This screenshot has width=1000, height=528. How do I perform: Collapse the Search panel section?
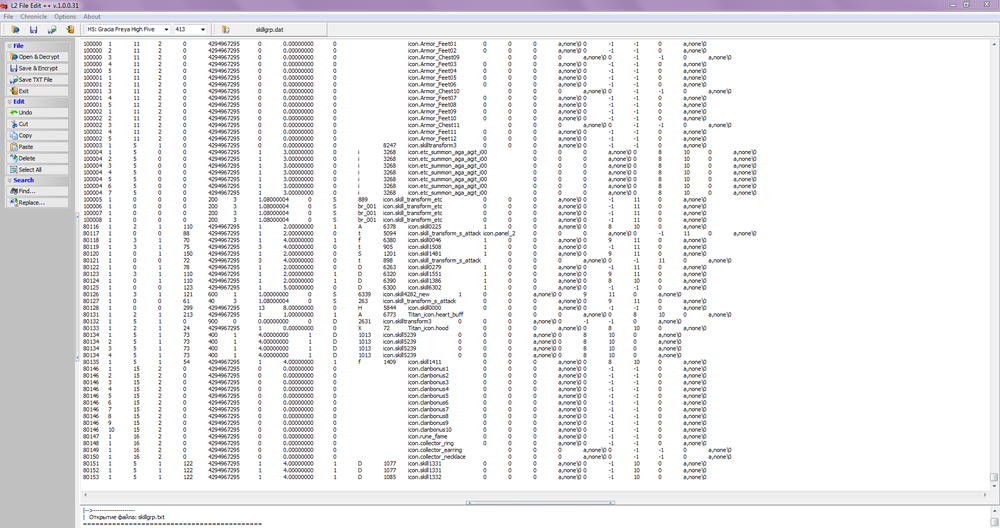(9, 180)
